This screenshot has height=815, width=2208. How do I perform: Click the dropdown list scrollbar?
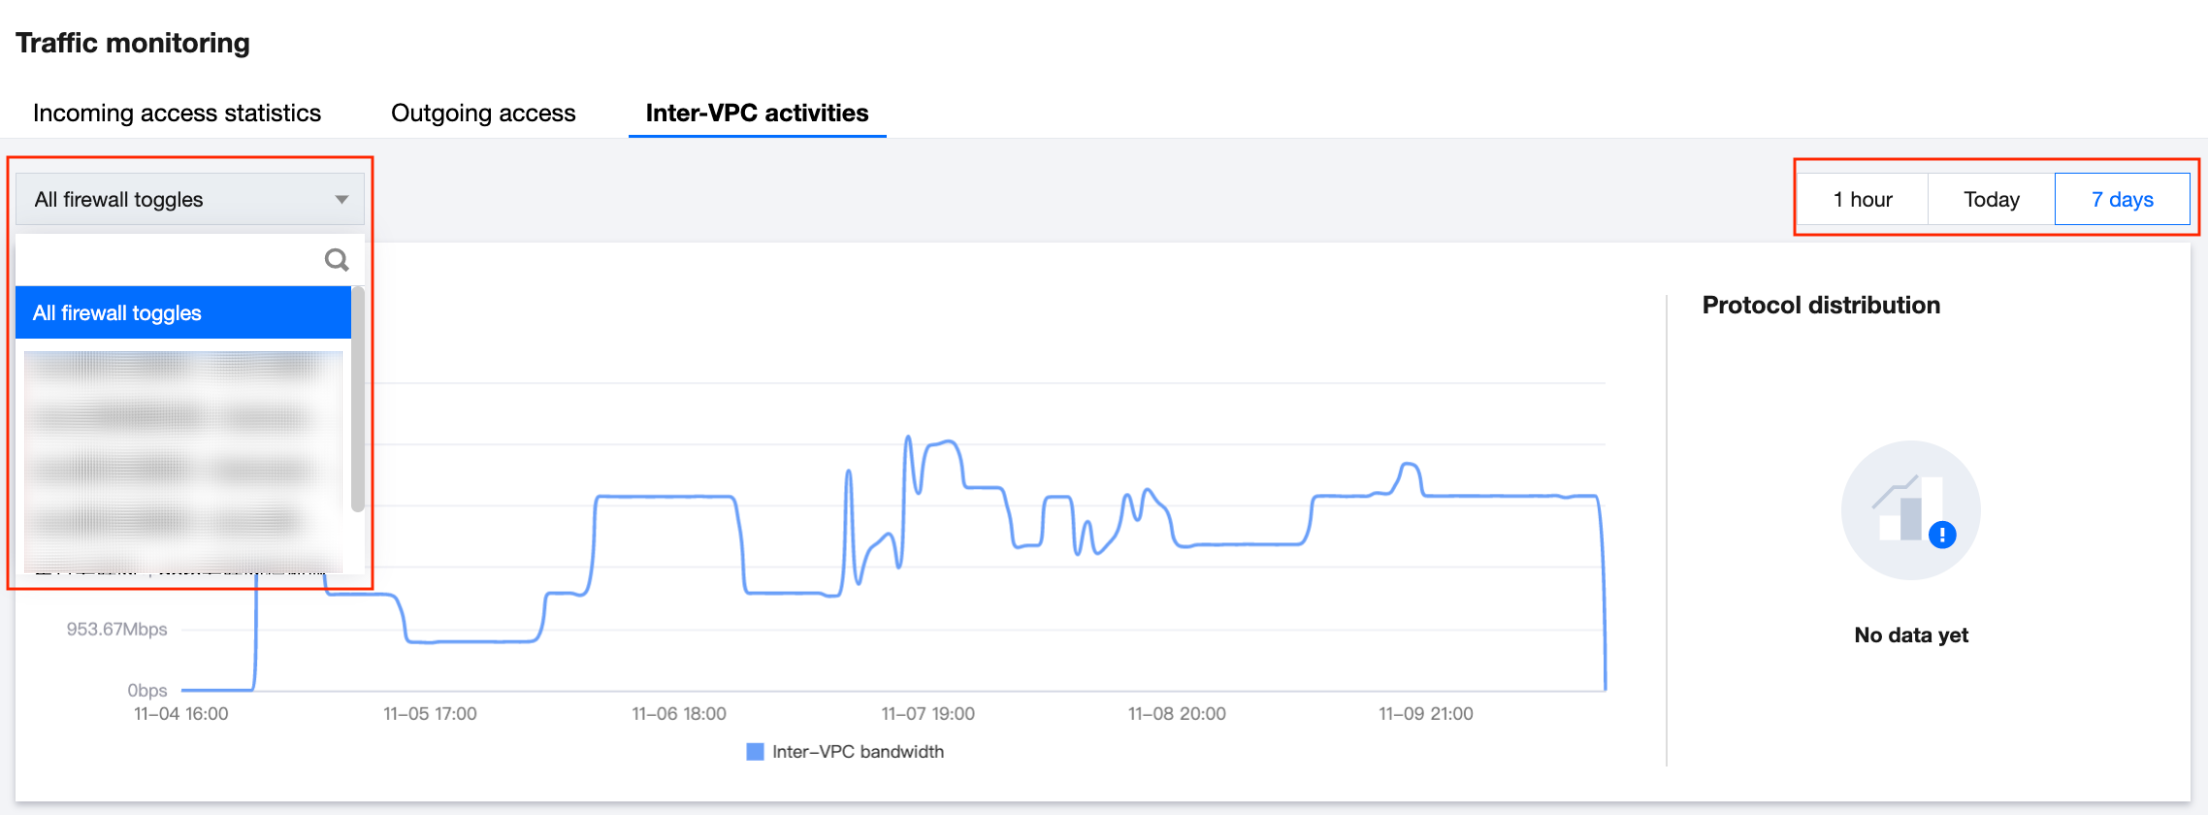pyautogui.click(x=358, y=400)
